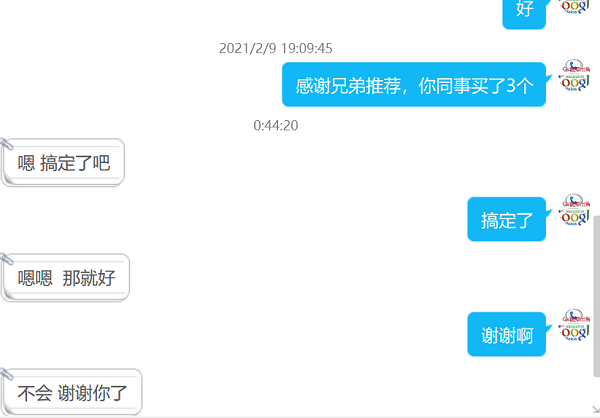Click the paperclip on the '嗯 搞定了吧' bubble
This screenshot has width=600, height=418.
7,144
